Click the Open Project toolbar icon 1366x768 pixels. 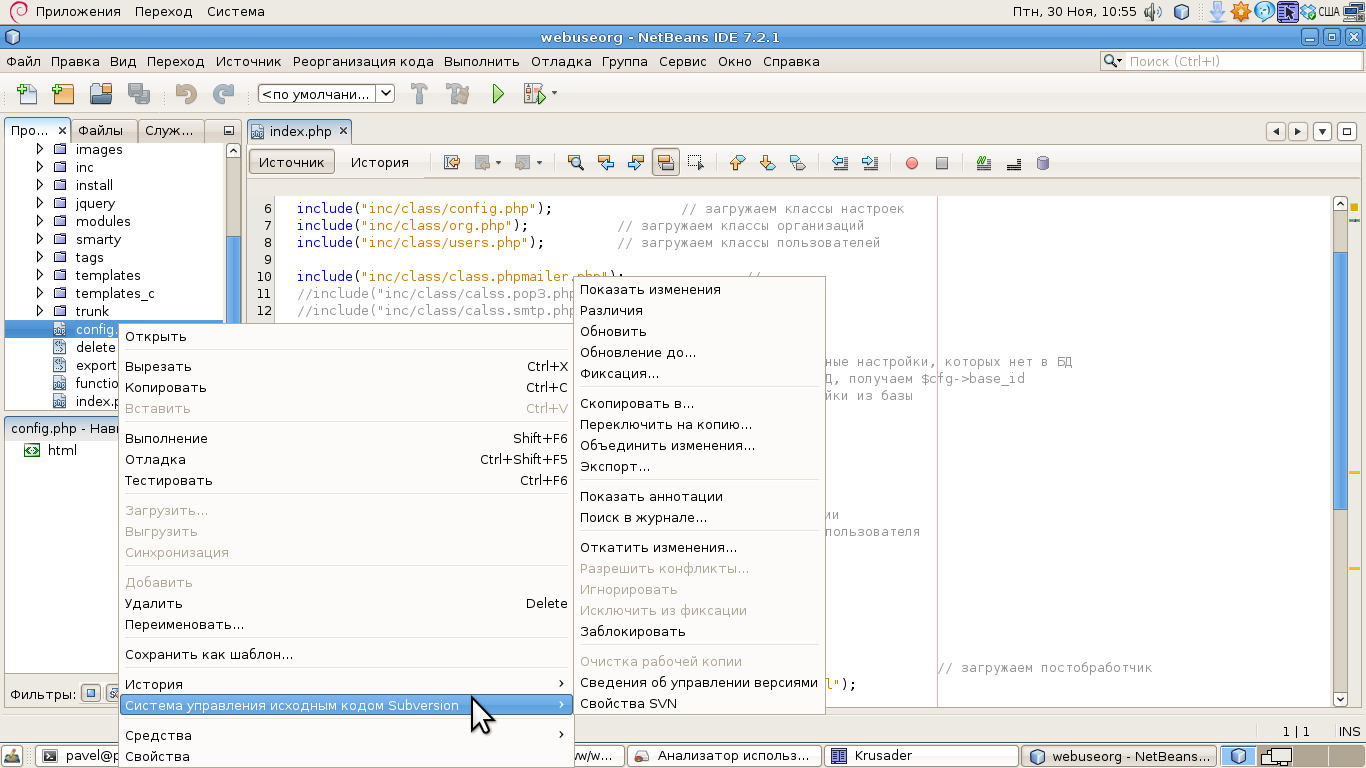[101, 94]
